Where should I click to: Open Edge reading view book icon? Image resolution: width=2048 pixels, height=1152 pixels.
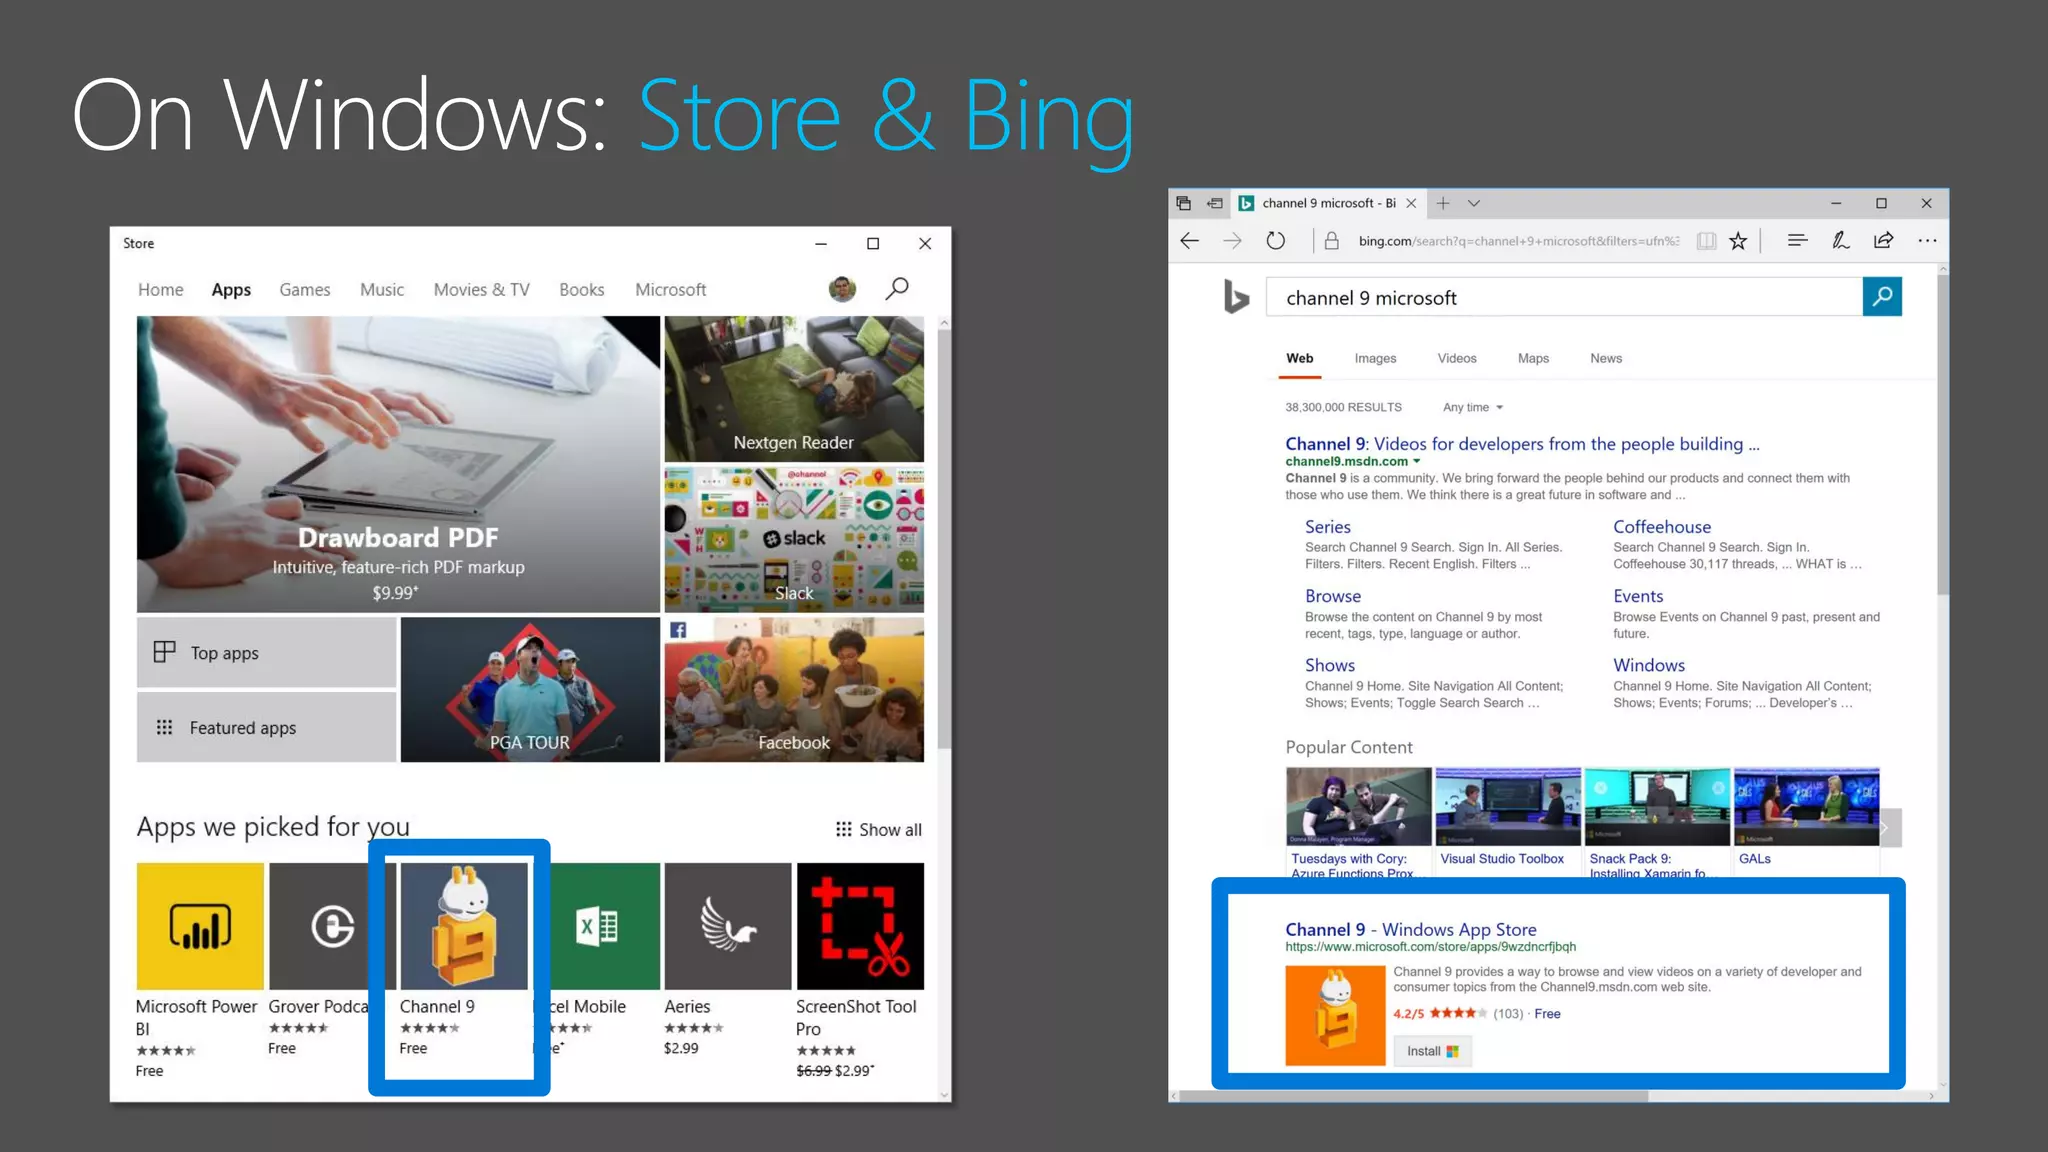coord(1706,241)
